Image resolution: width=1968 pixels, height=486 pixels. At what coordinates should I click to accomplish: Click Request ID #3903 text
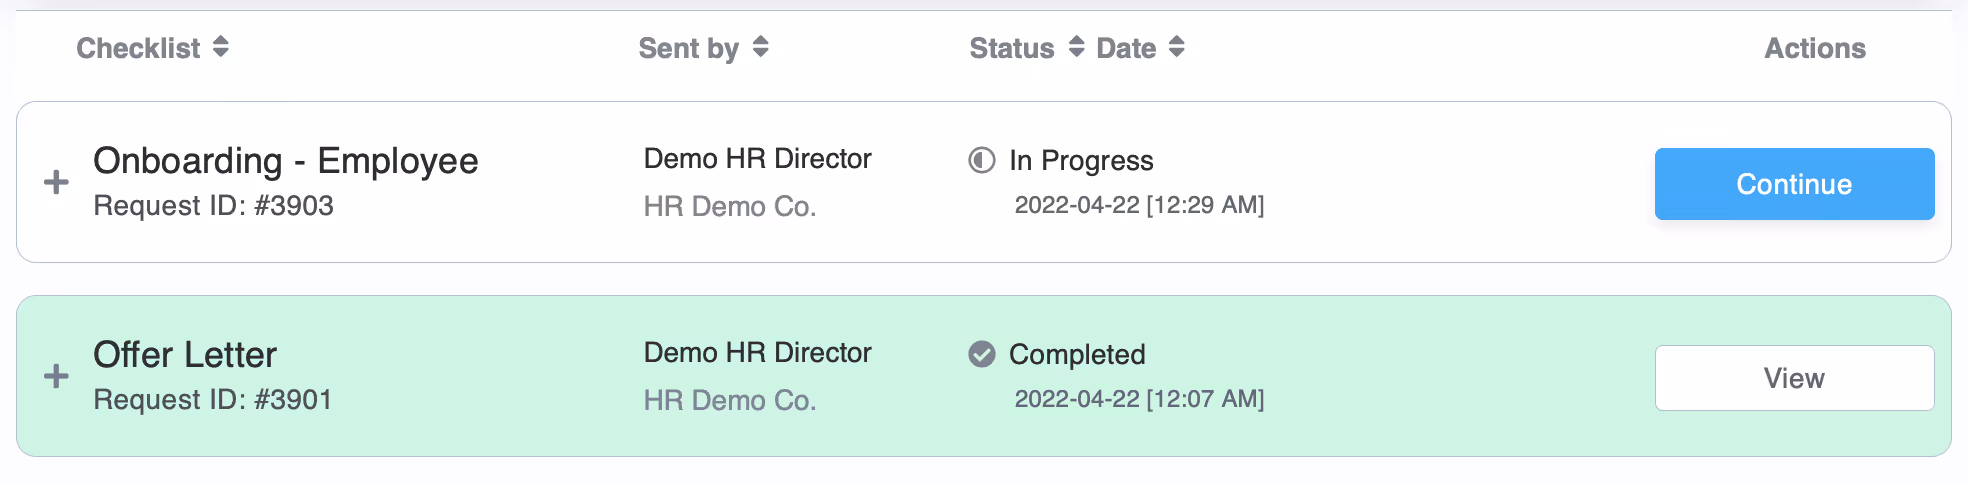coord(213,205)
